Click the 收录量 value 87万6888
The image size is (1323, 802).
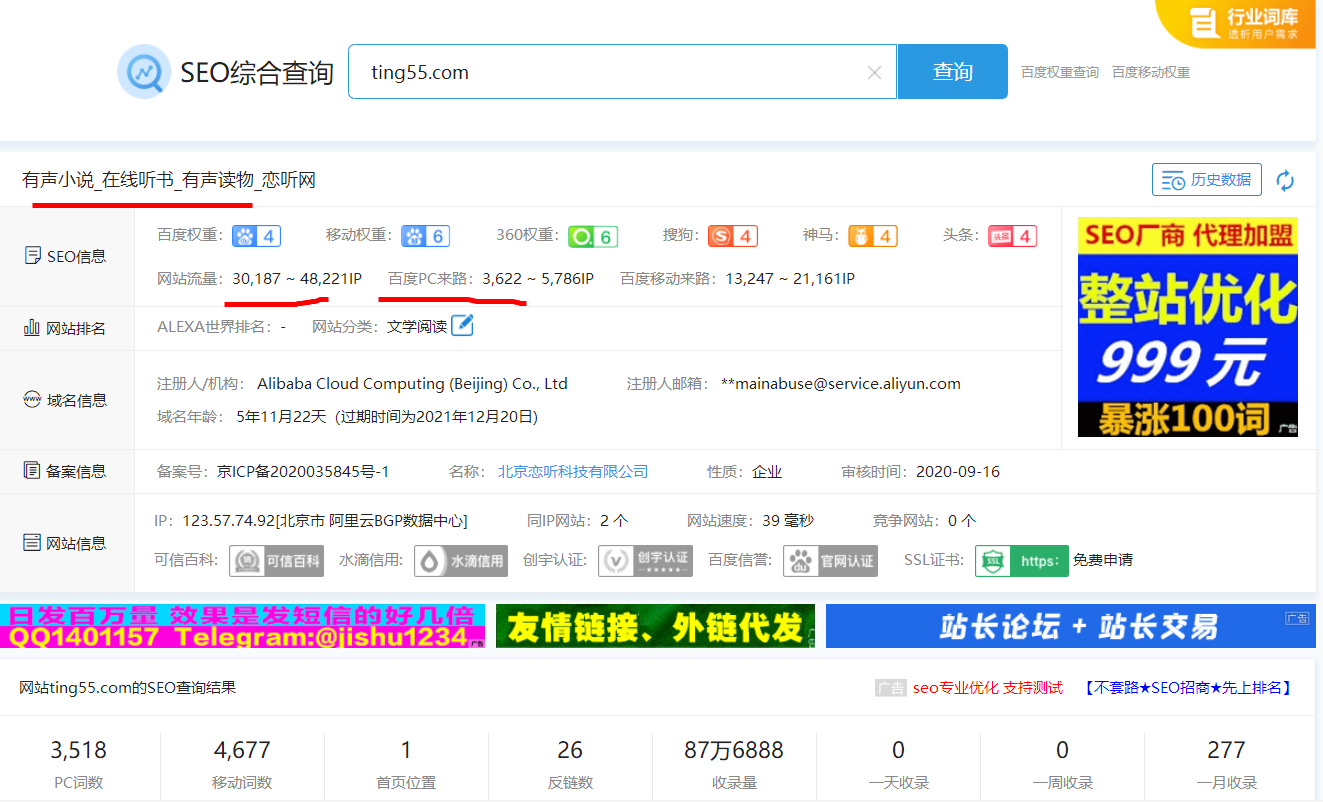click(x=734, y=750)
